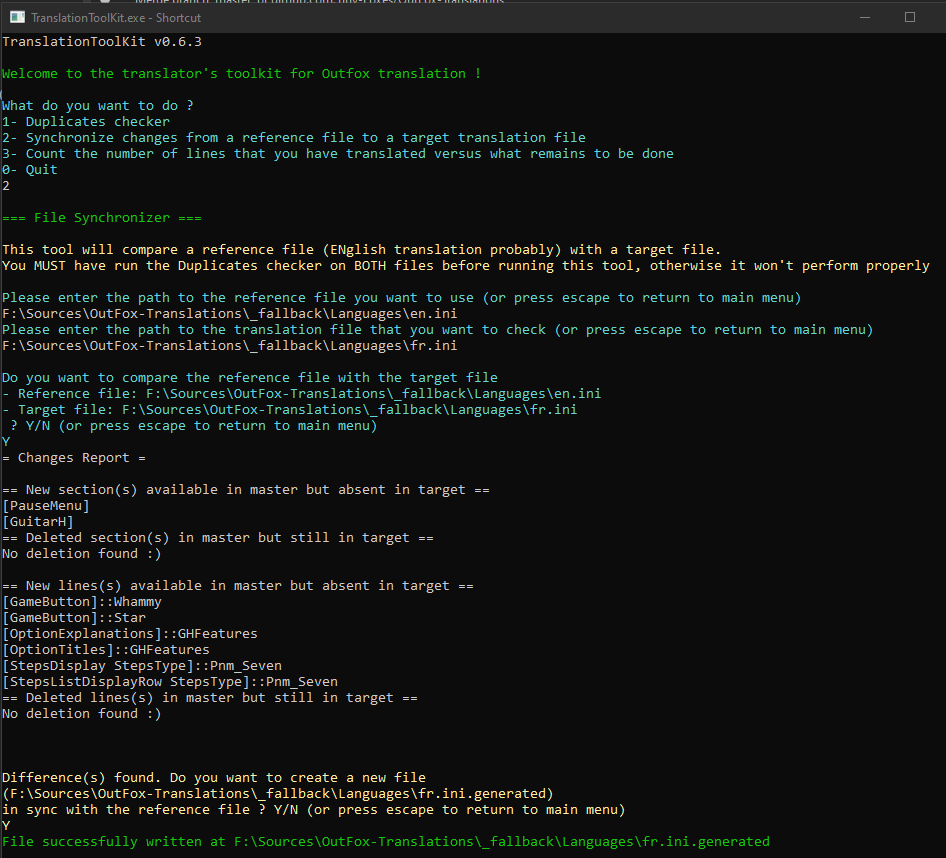This screenshot has width=946, height=858.
Task: Click the '[GameButton]::Whammy' line
Action: pyautogui.click(x=82, y=601)
